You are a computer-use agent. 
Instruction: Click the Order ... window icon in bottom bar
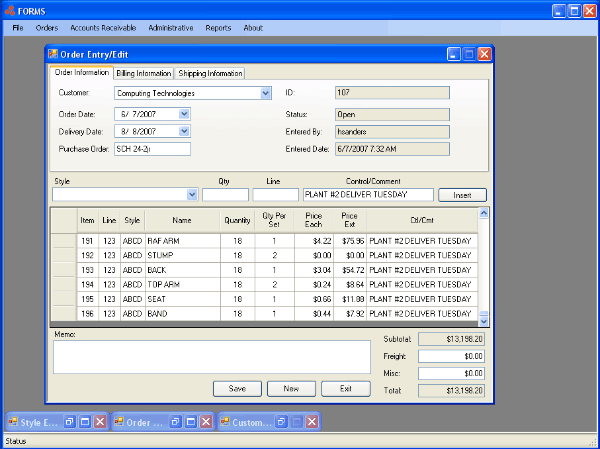click(x=119, y=422)
